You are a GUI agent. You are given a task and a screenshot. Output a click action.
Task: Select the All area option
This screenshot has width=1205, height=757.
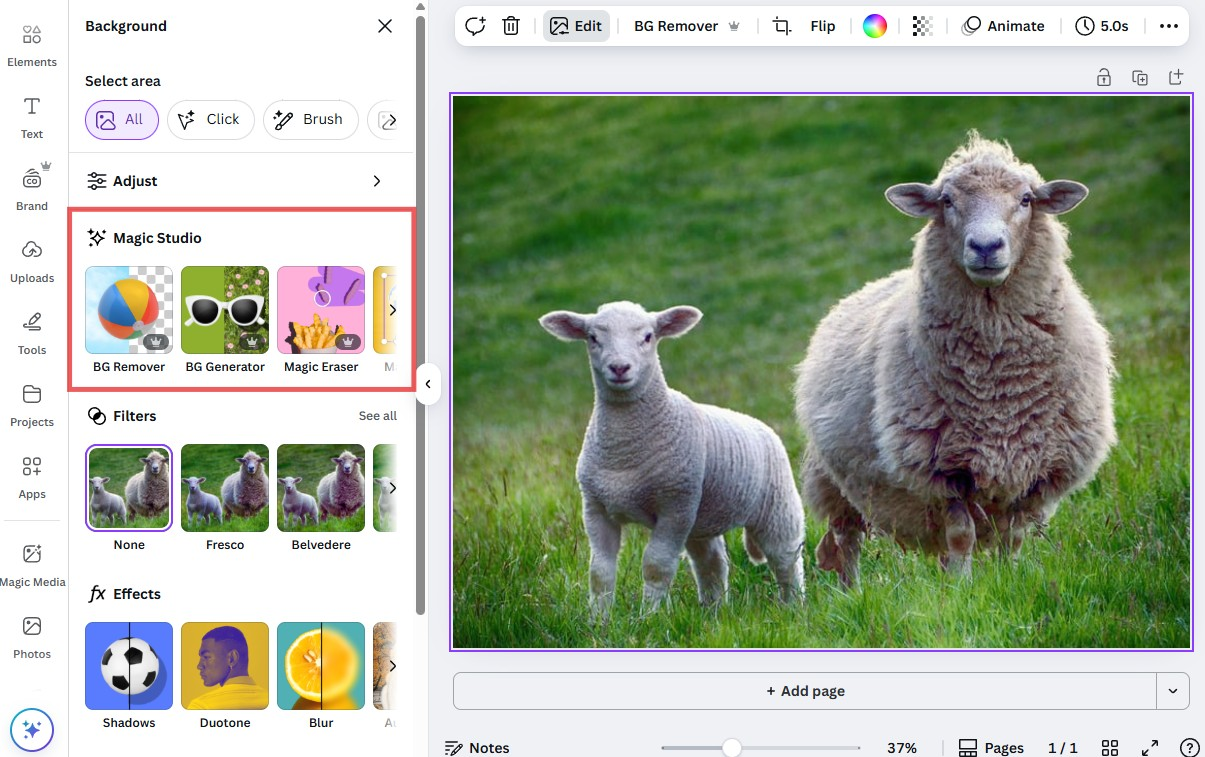[x=121, y=120]
